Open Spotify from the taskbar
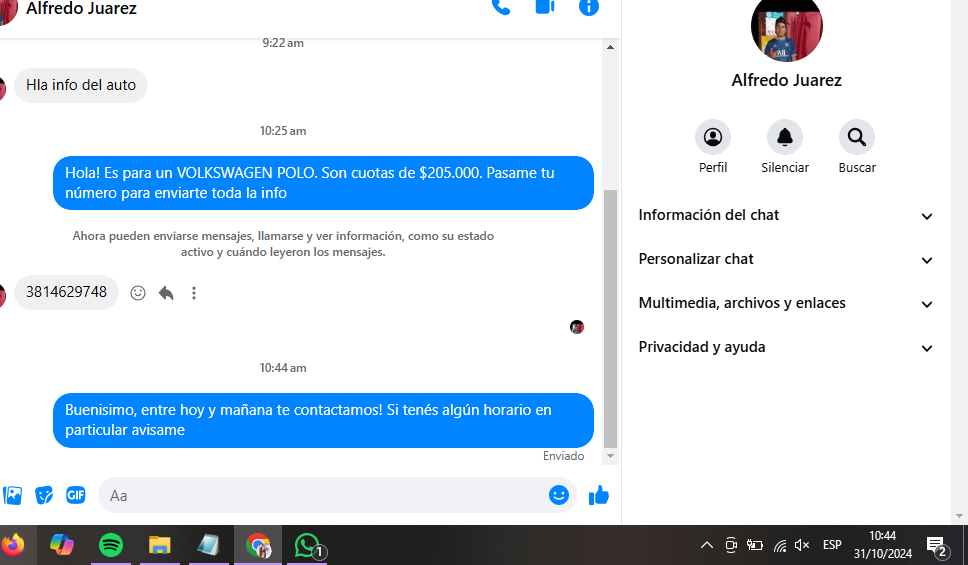The image size is (968, 565). (111, 545)
